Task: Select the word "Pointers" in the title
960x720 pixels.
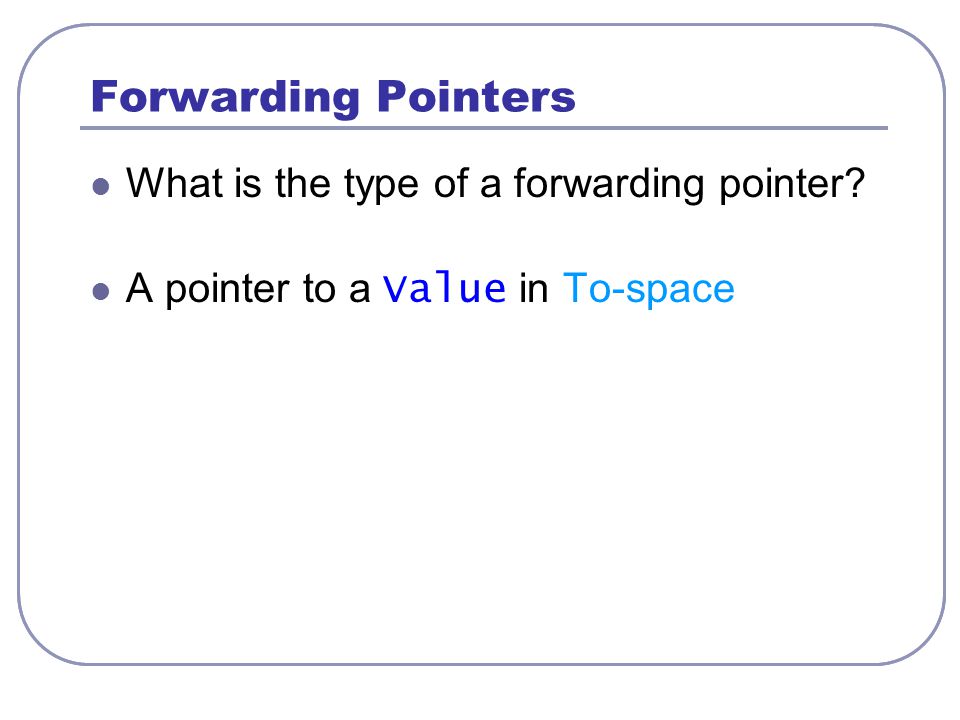Action: 476,96
